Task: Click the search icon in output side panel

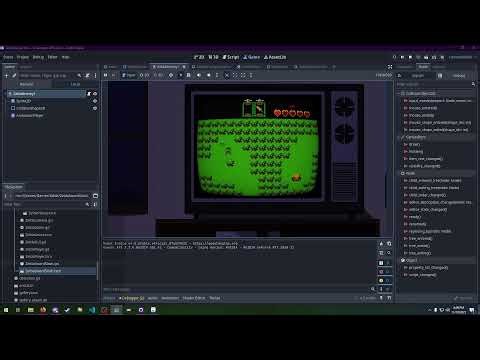Action: click(389, 253)
